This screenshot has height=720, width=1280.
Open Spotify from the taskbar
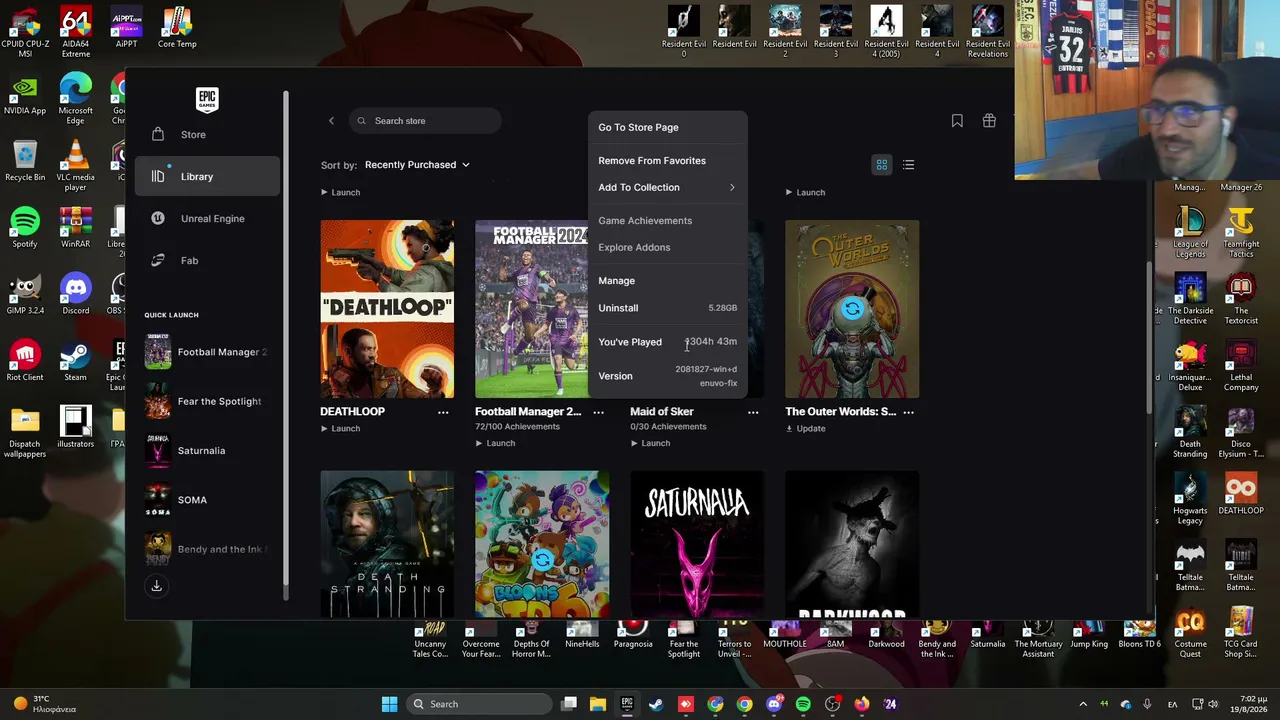pyautogui.click(x=803, y=704)
